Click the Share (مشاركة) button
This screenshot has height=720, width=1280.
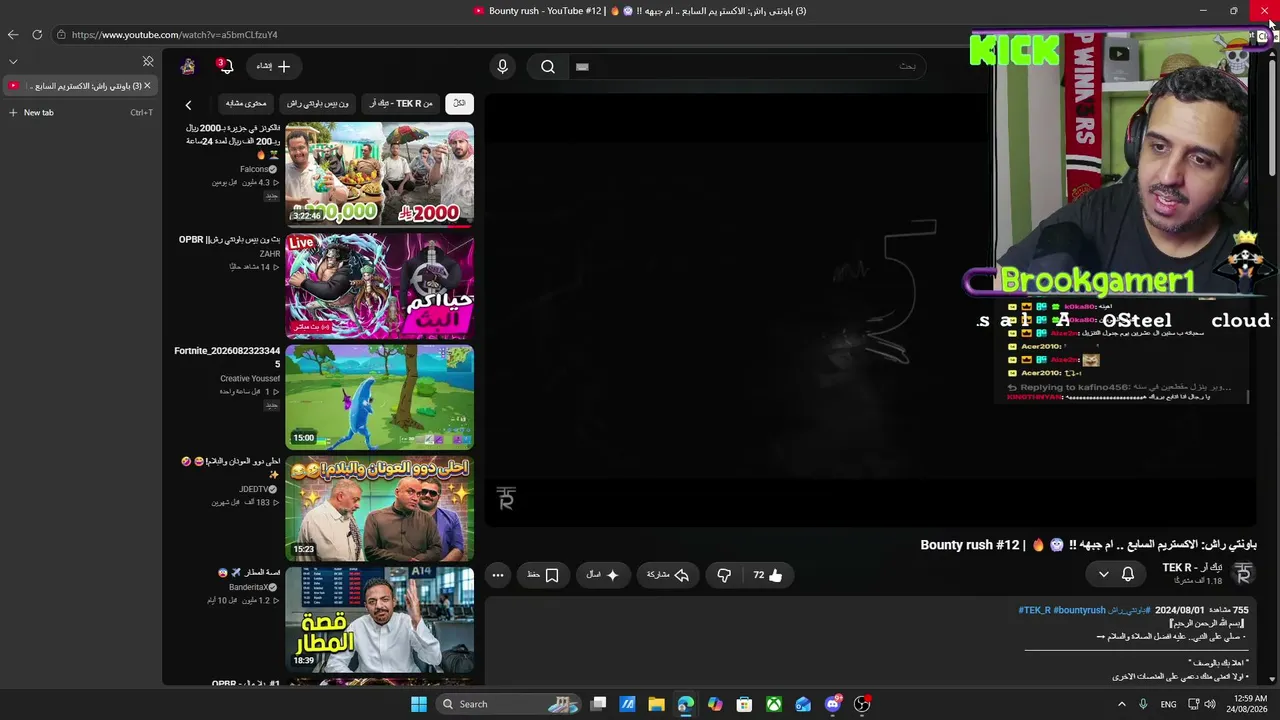point(668,575)
